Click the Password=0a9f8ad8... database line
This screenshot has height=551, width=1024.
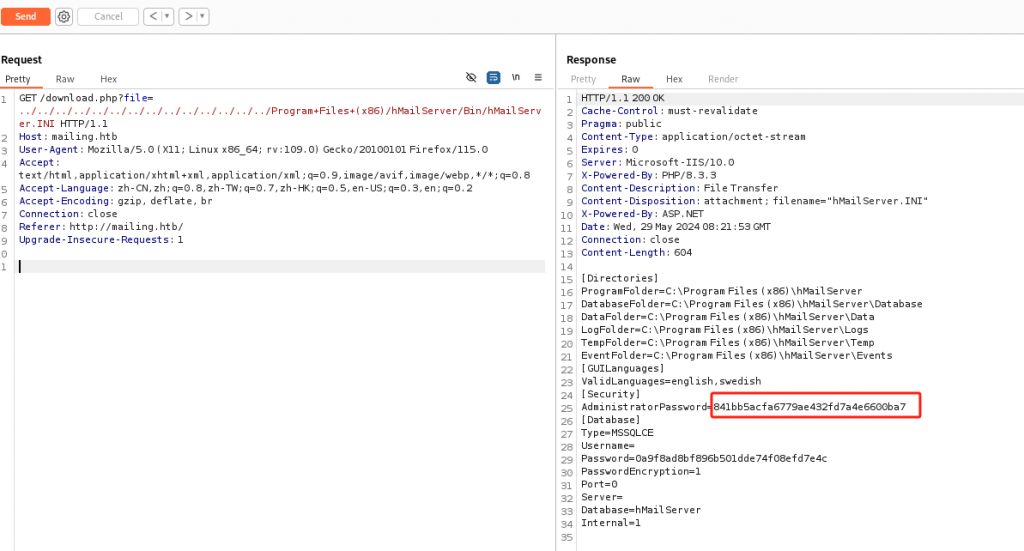(x=704, y=458)
